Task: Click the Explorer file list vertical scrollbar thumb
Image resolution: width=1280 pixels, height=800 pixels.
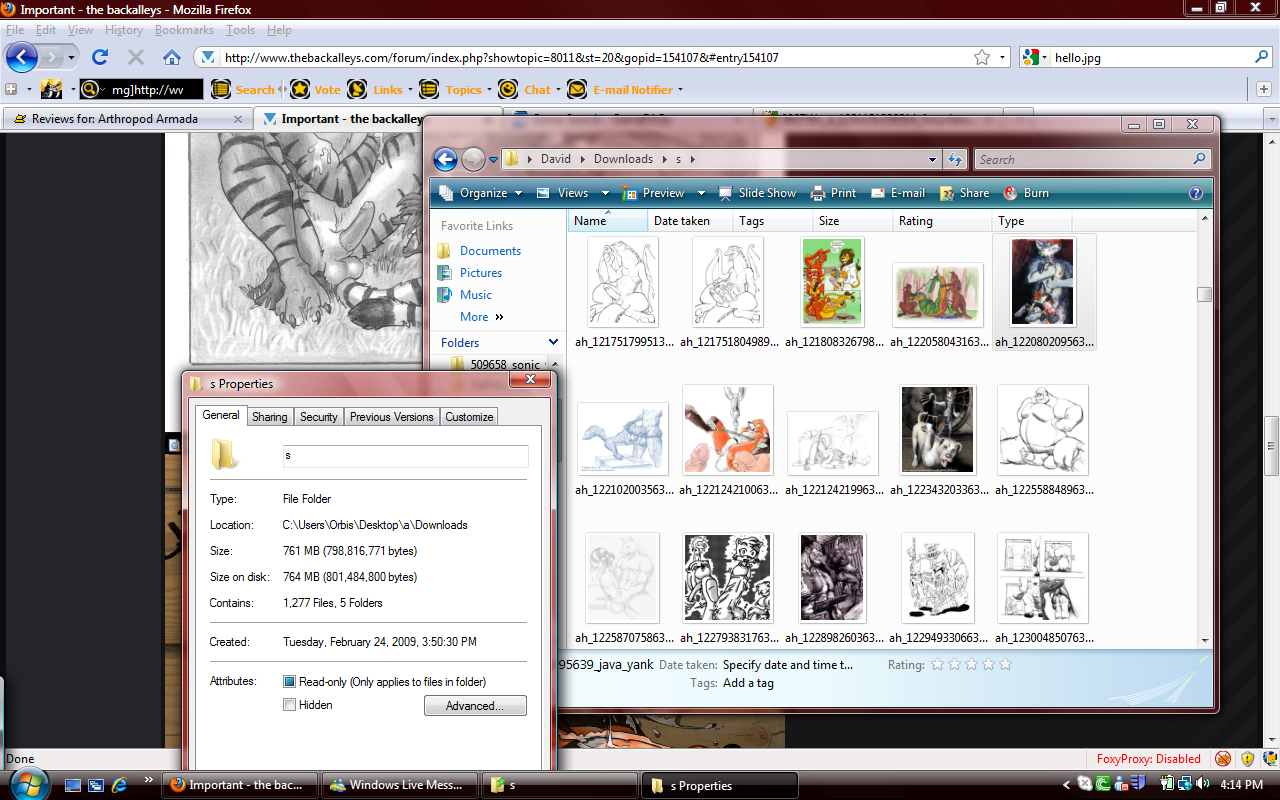Action: (x=1204, y=294)
